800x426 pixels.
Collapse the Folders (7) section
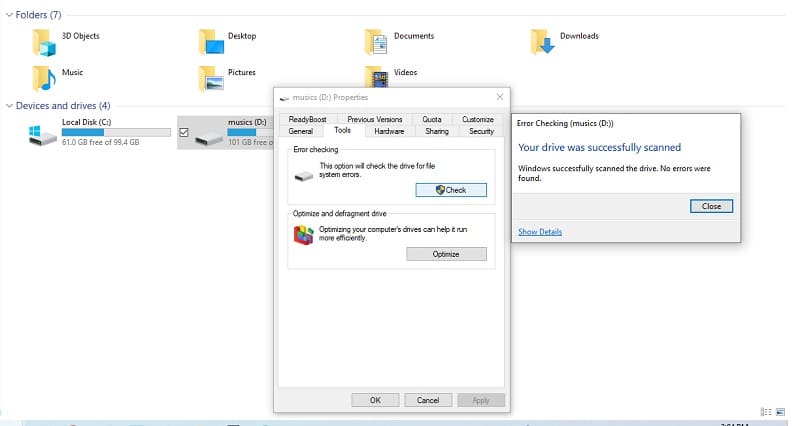tap(9, 15)
